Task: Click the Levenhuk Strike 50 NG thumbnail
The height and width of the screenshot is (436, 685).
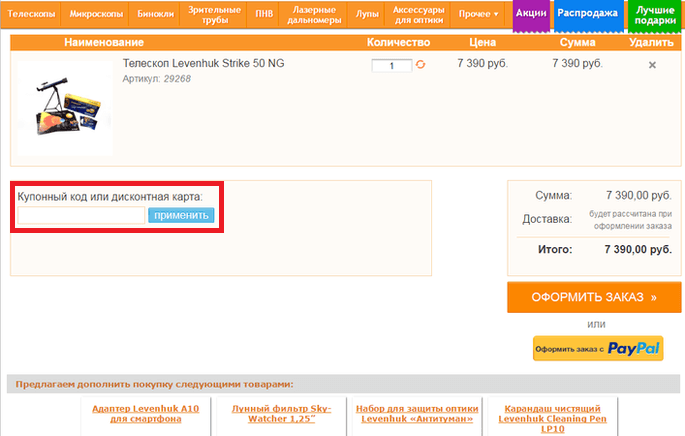Action: pos(65,108)
